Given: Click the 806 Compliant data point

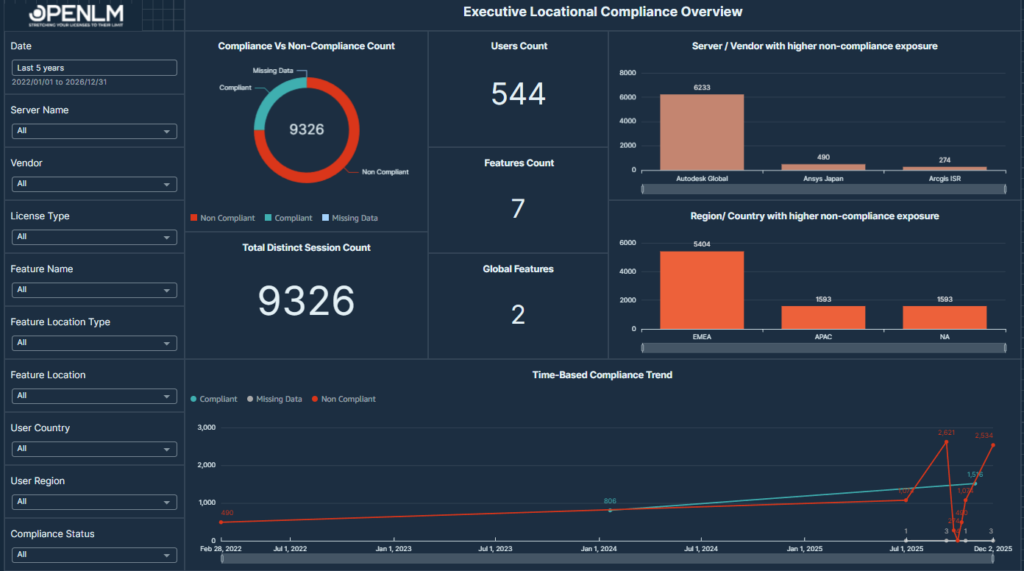Looking at the screenshot, I should point(610,510).
